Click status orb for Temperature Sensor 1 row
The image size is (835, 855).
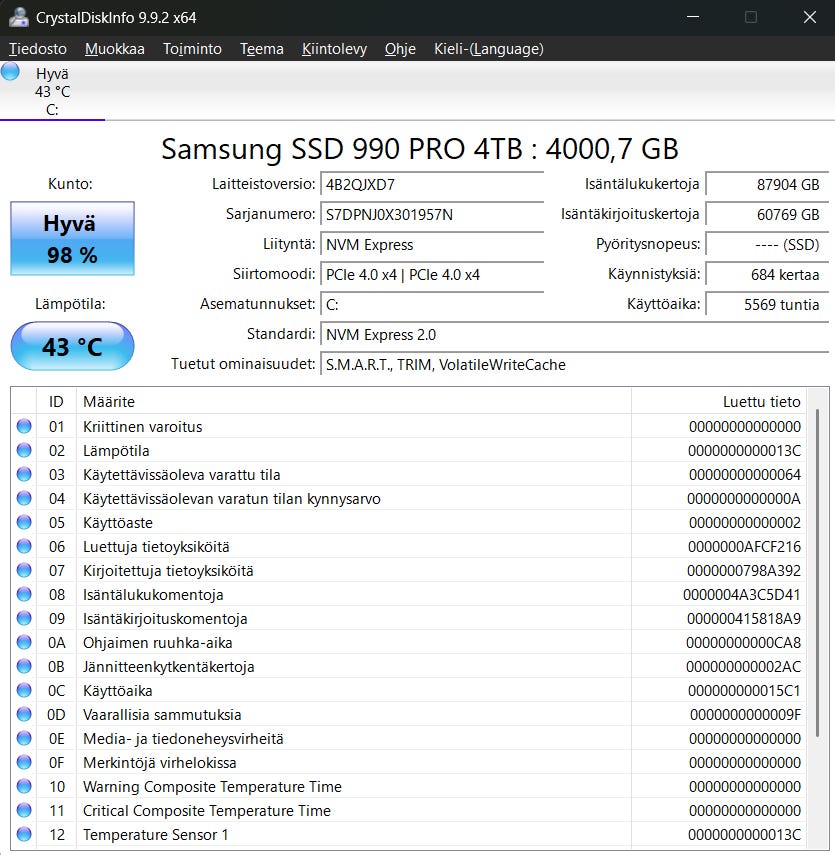point(24,834)
